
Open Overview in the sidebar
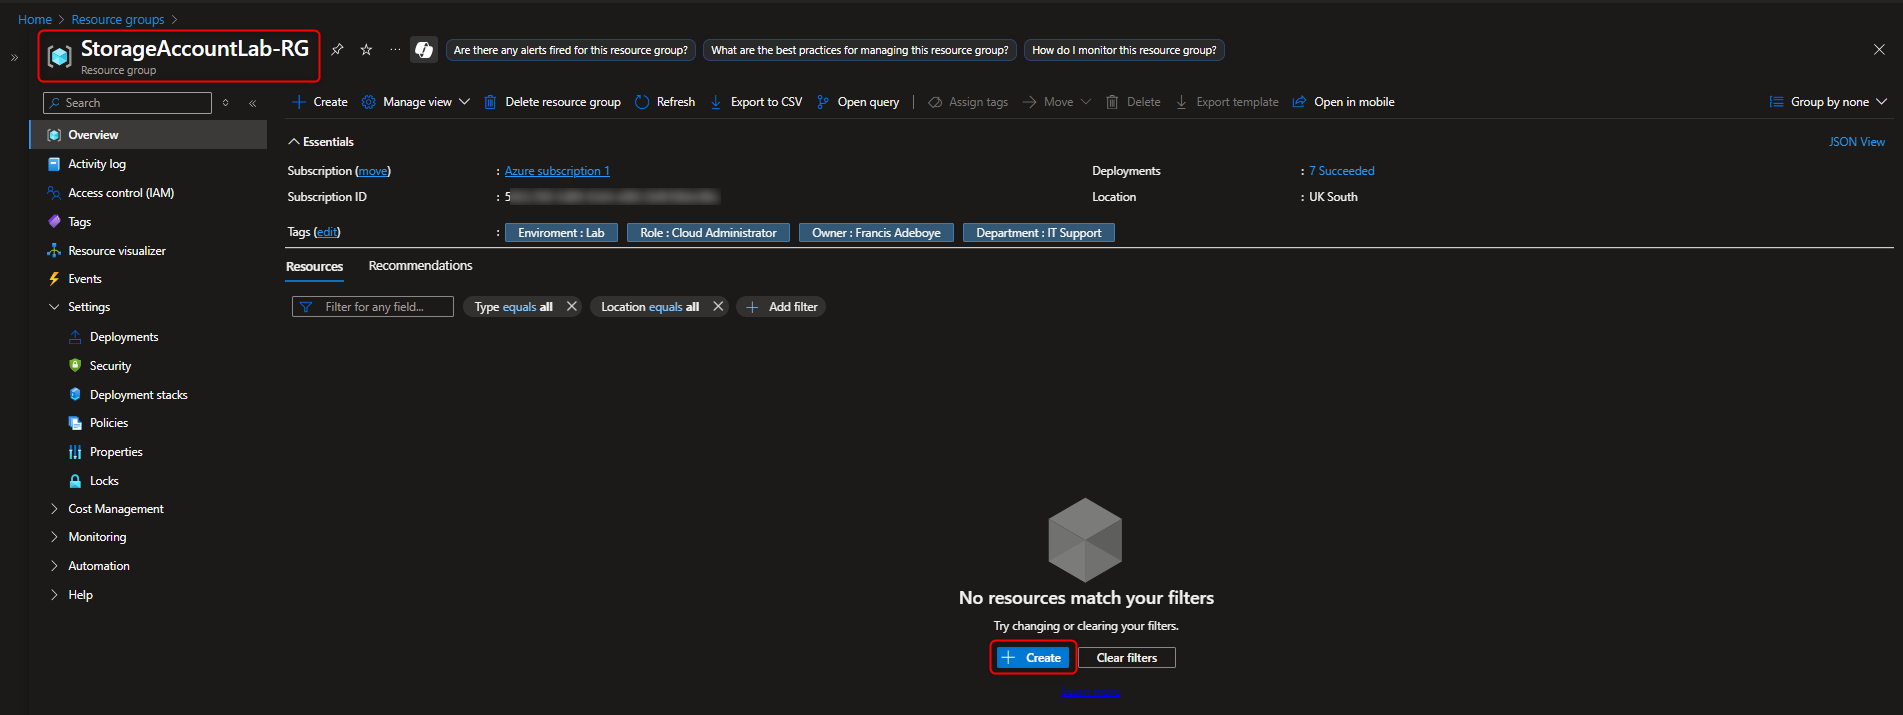click(148, 135)
